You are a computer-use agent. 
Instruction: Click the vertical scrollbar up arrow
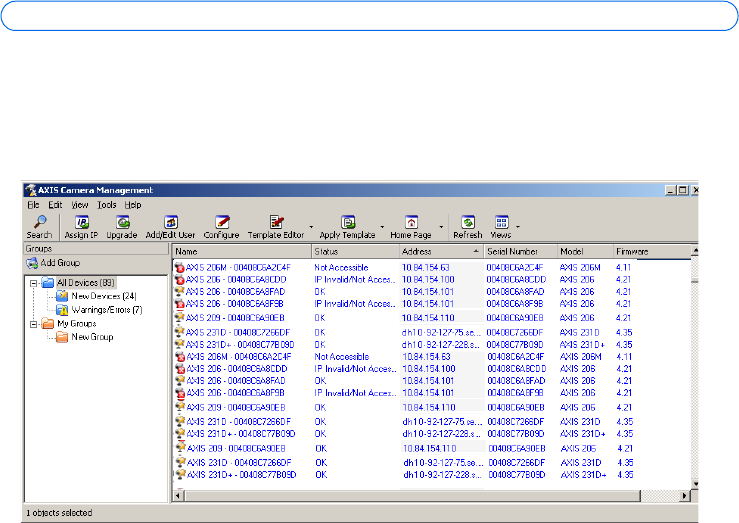(x=695, y=251)
